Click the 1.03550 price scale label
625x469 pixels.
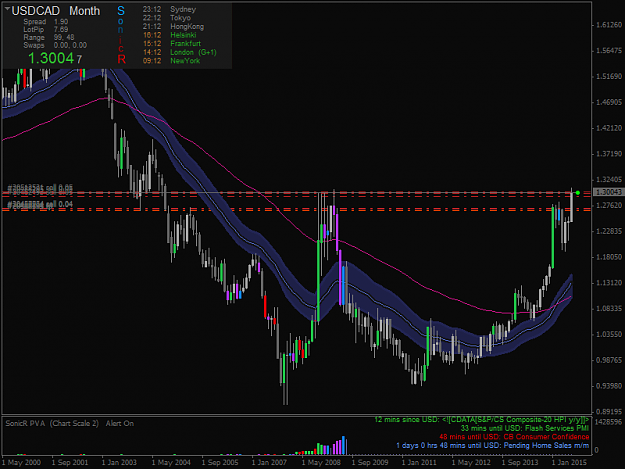tap(609, 334)
